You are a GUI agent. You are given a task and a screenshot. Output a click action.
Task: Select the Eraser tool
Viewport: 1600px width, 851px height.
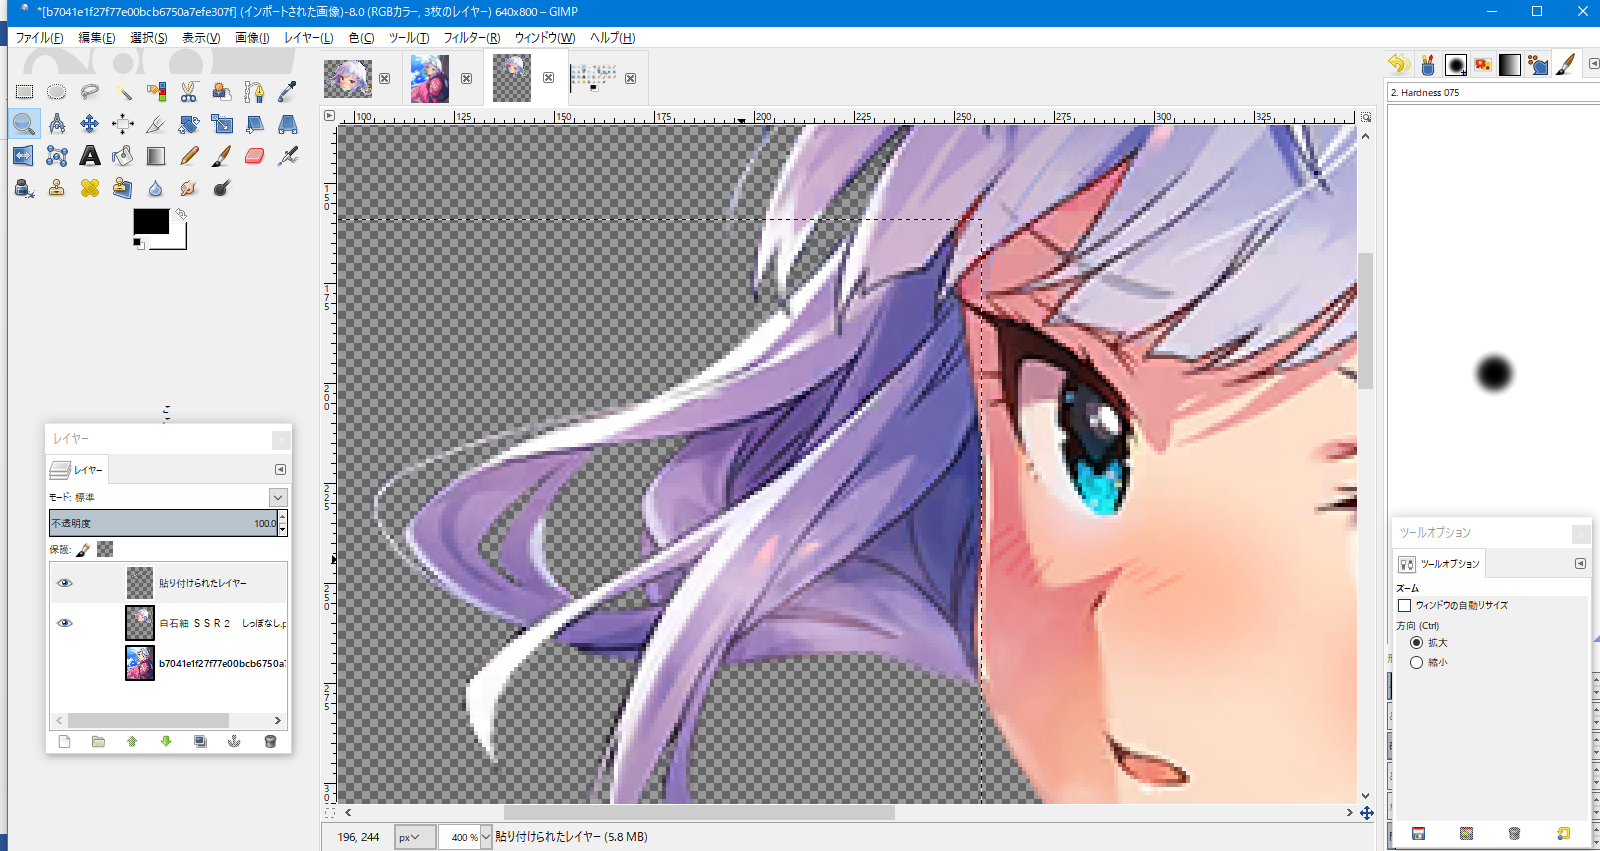[255, 156]
